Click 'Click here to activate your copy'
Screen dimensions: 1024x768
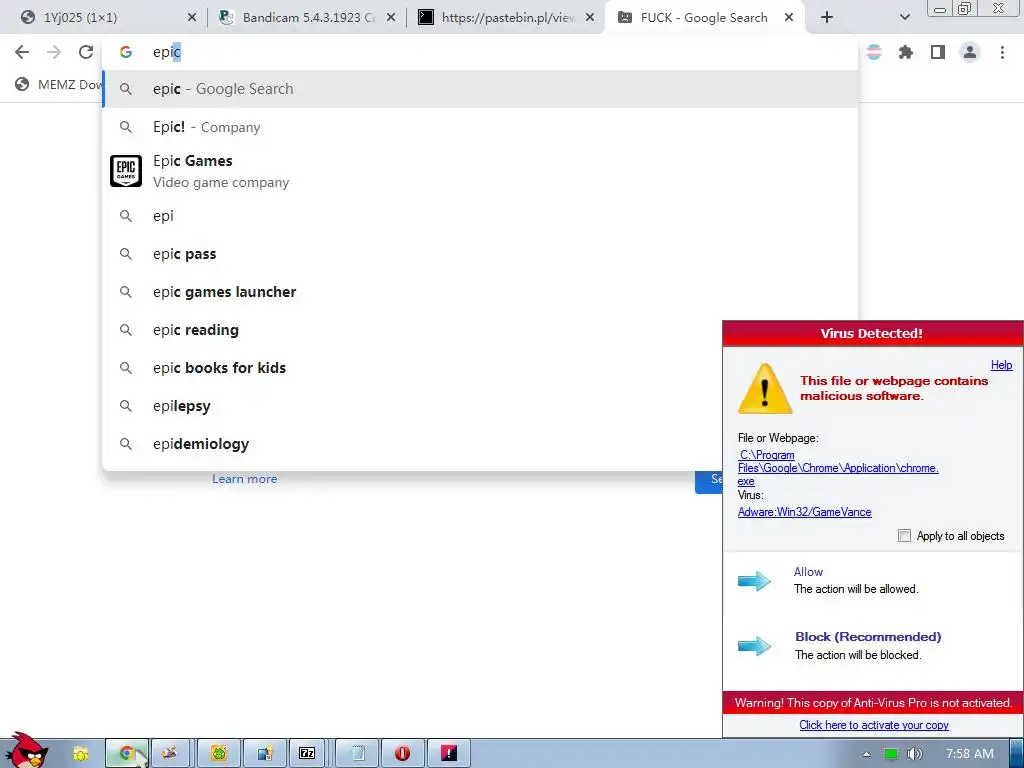point(874,725)
